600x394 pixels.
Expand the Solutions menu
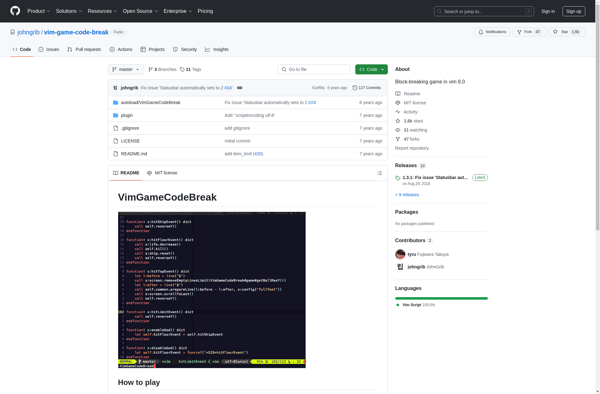coord(68,11)
